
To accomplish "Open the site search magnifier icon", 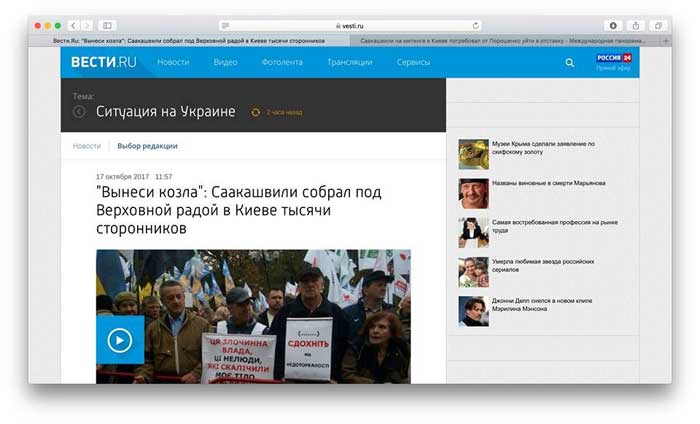I will 570,62.
